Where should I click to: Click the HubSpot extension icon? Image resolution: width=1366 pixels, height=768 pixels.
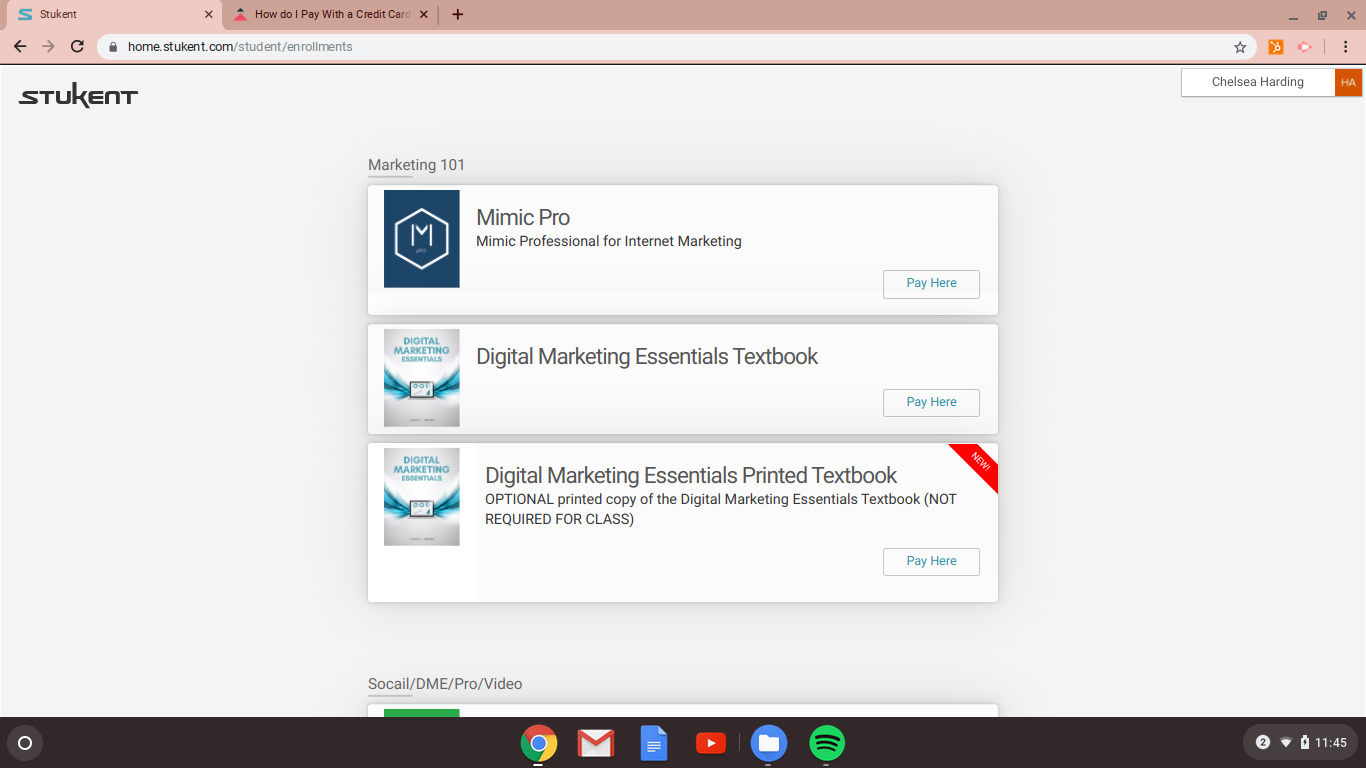[1276, 47]
